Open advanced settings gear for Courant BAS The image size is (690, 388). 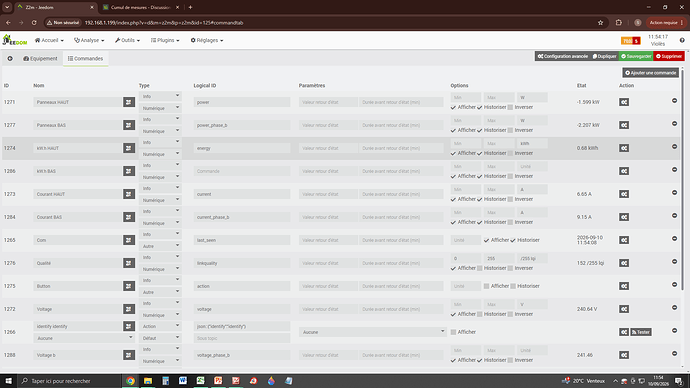click(x=624, y=217)
